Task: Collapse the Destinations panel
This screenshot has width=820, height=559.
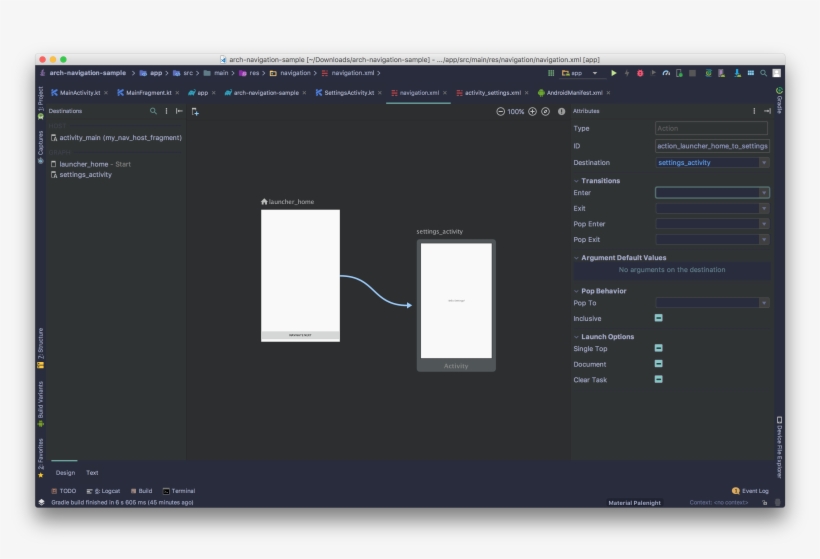Action: [179, 111]
